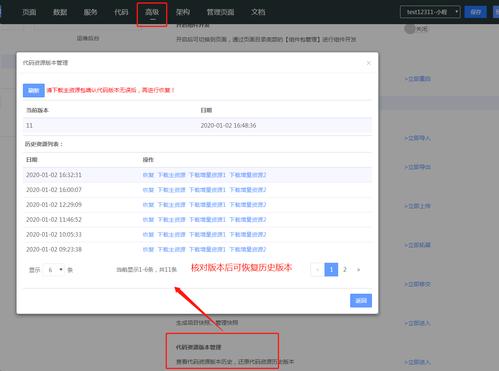Toggle the 关闭 switch in background page
The height and width of the screenshot is (371, 499).
[x=410, y=29]
